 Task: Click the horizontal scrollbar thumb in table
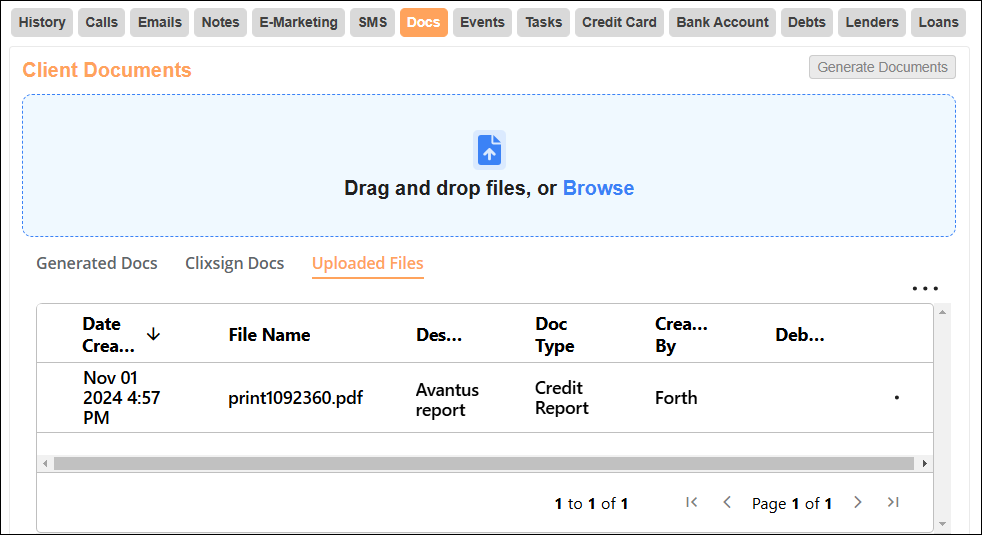[x=483, y=464]
